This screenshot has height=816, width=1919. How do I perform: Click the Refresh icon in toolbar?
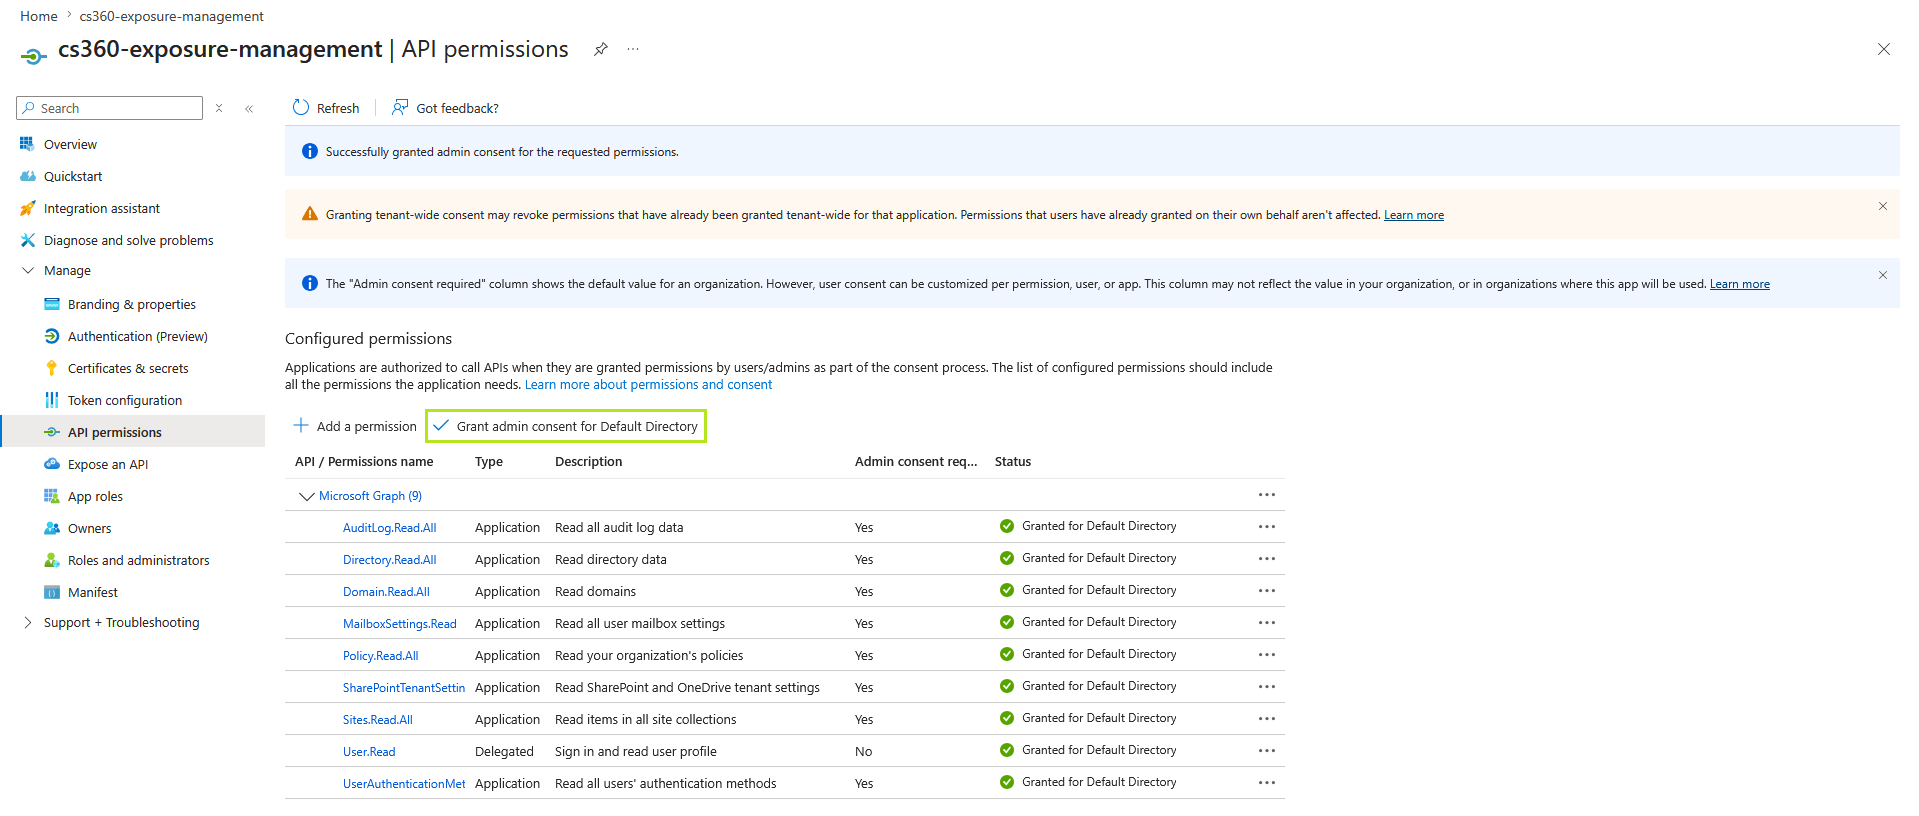pyautogui.click(x=301, y=107)
